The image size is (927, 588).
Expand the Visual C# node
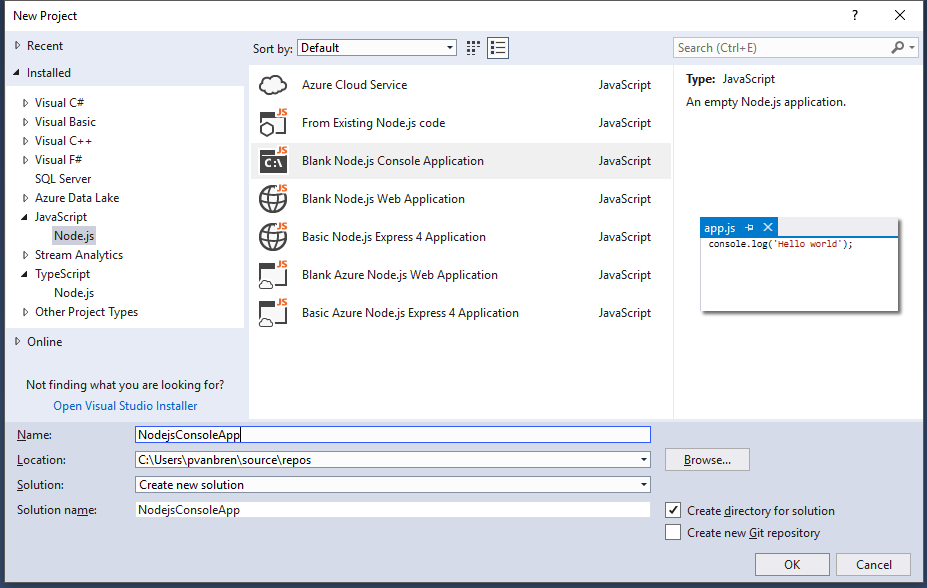click(x=25, y=103)
